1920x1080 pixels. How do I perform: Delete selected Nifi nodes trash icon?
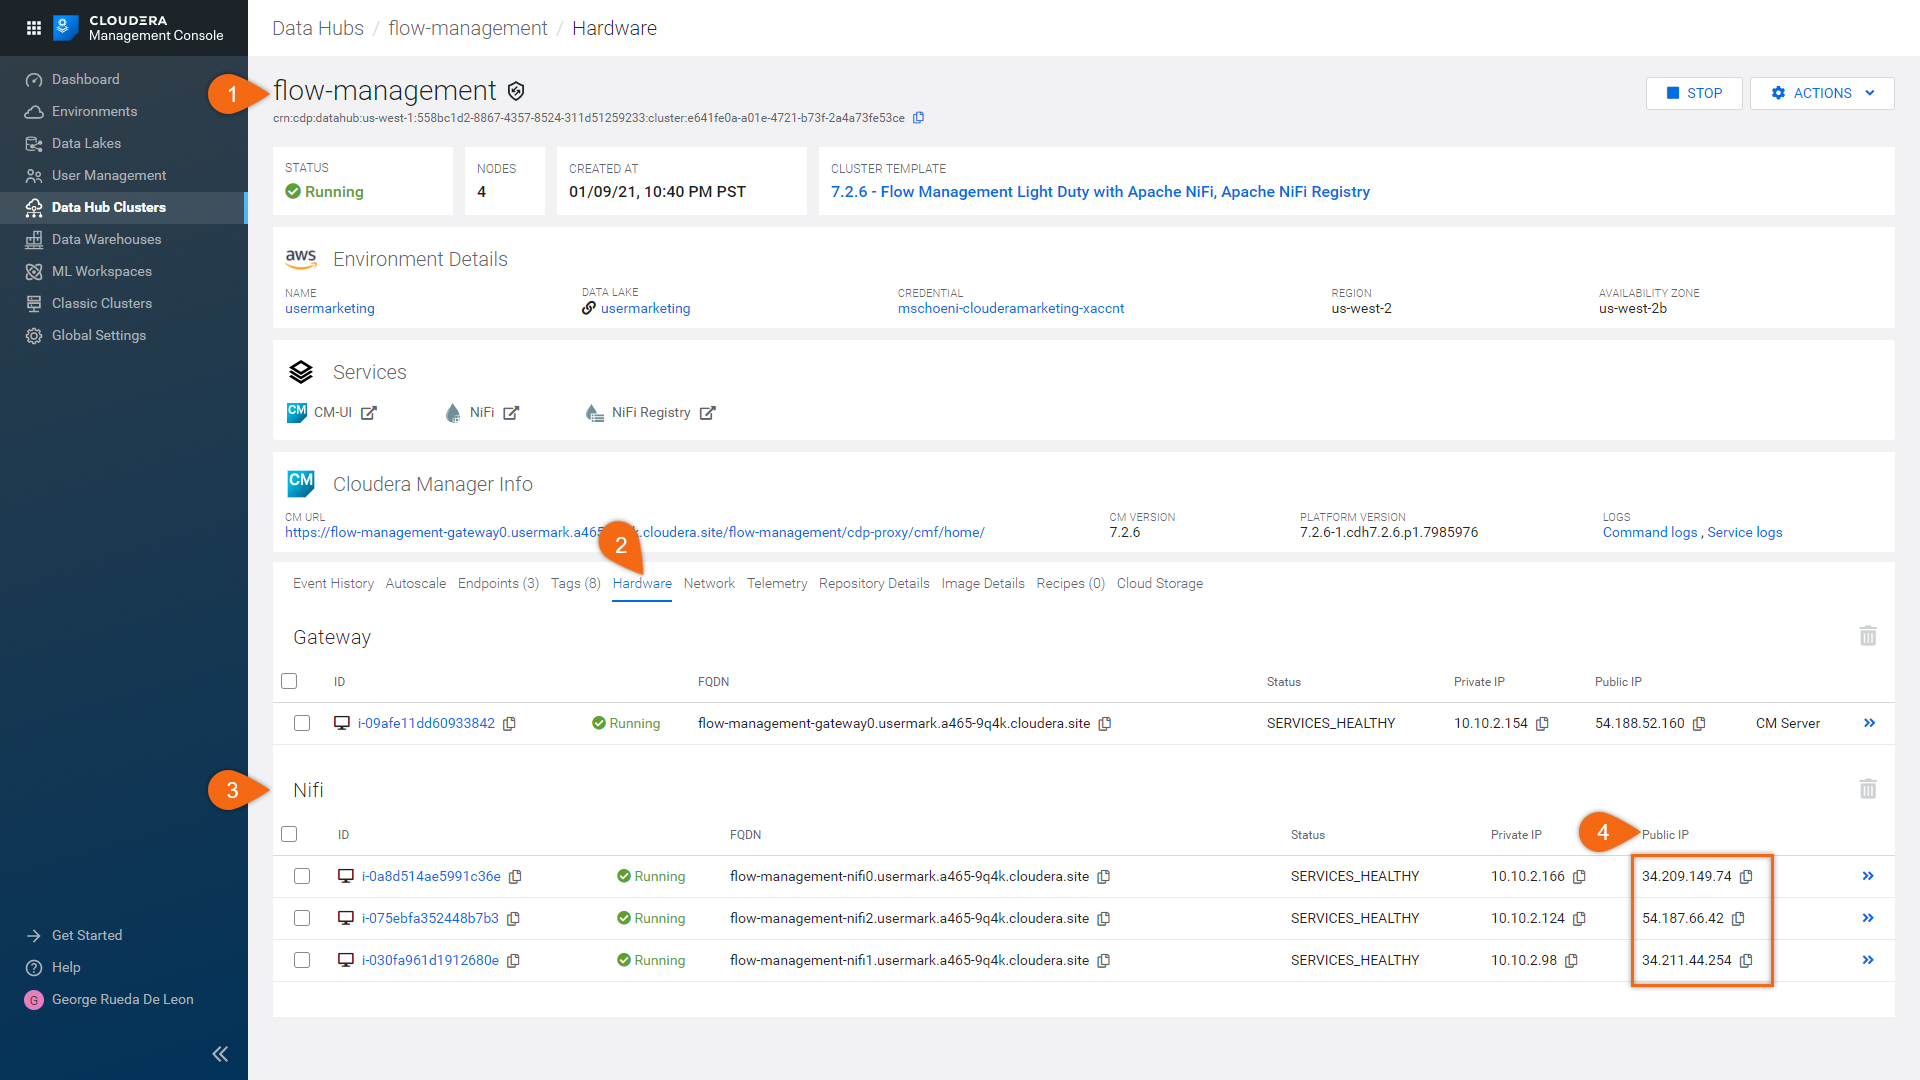[1868, 789]
